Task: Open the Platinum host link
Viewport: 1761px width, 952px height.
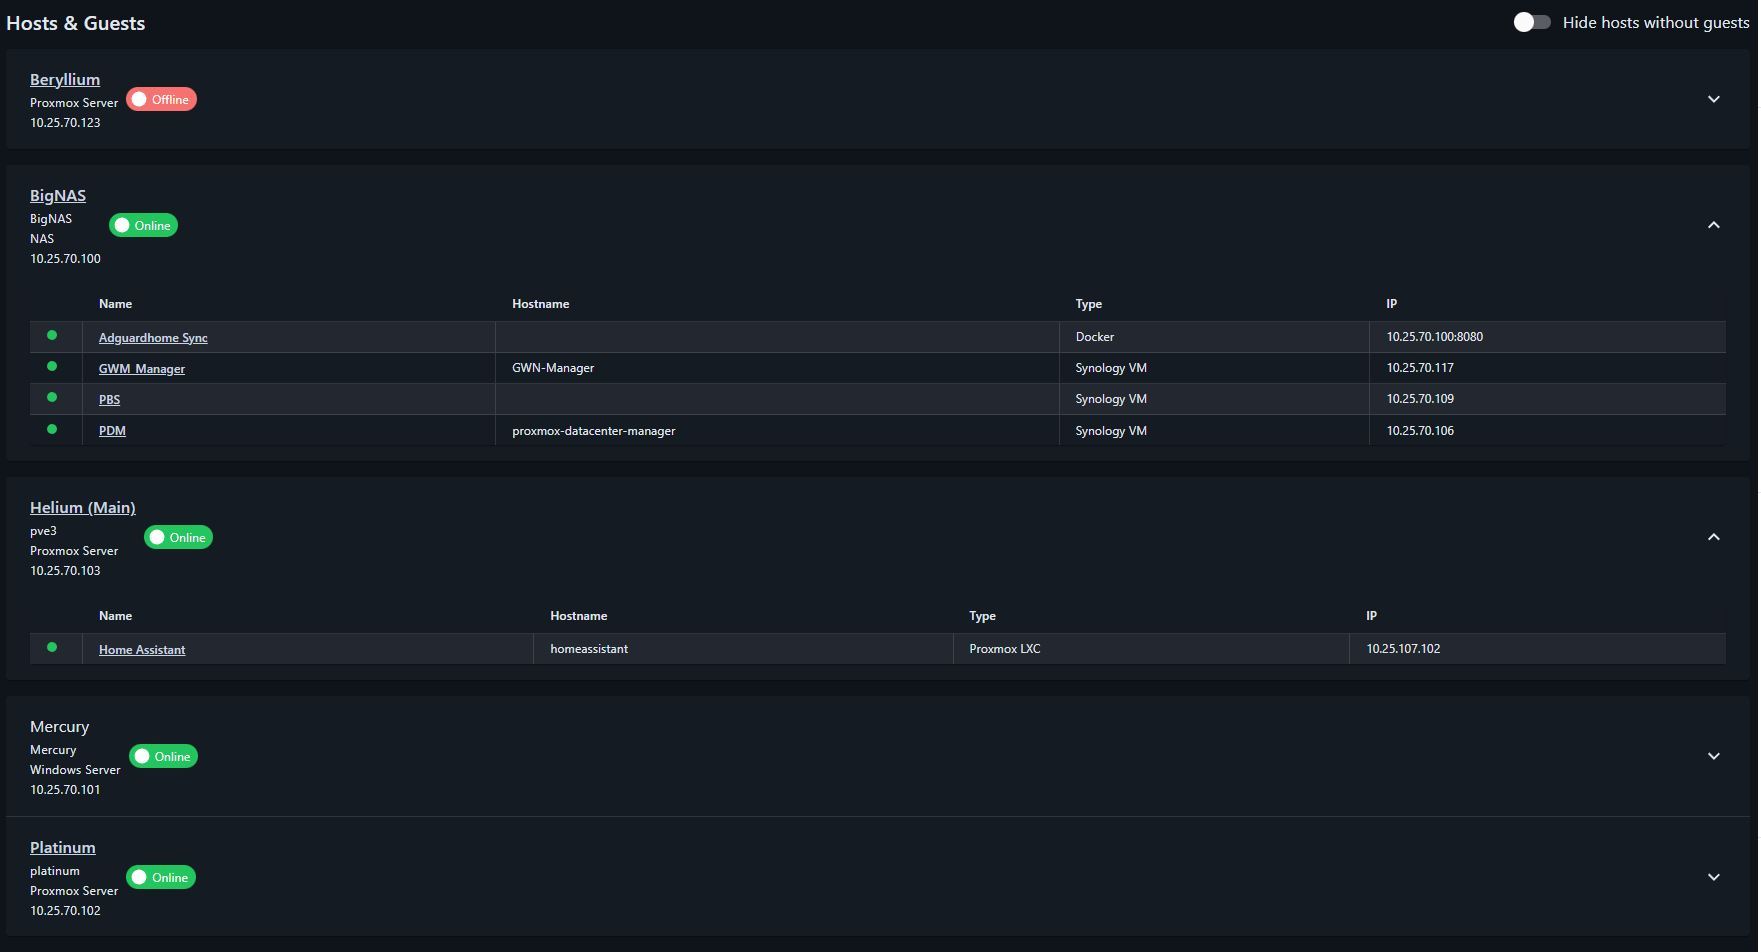Action: point(63,847)
